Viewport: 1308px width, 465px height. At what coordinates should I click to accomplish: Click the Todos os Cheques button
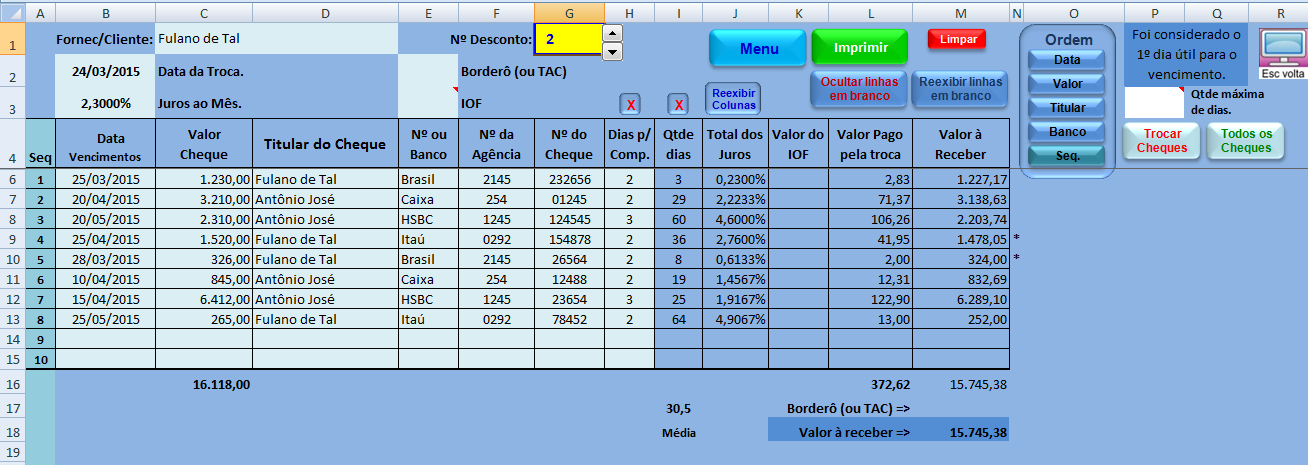coord(1245,141)
